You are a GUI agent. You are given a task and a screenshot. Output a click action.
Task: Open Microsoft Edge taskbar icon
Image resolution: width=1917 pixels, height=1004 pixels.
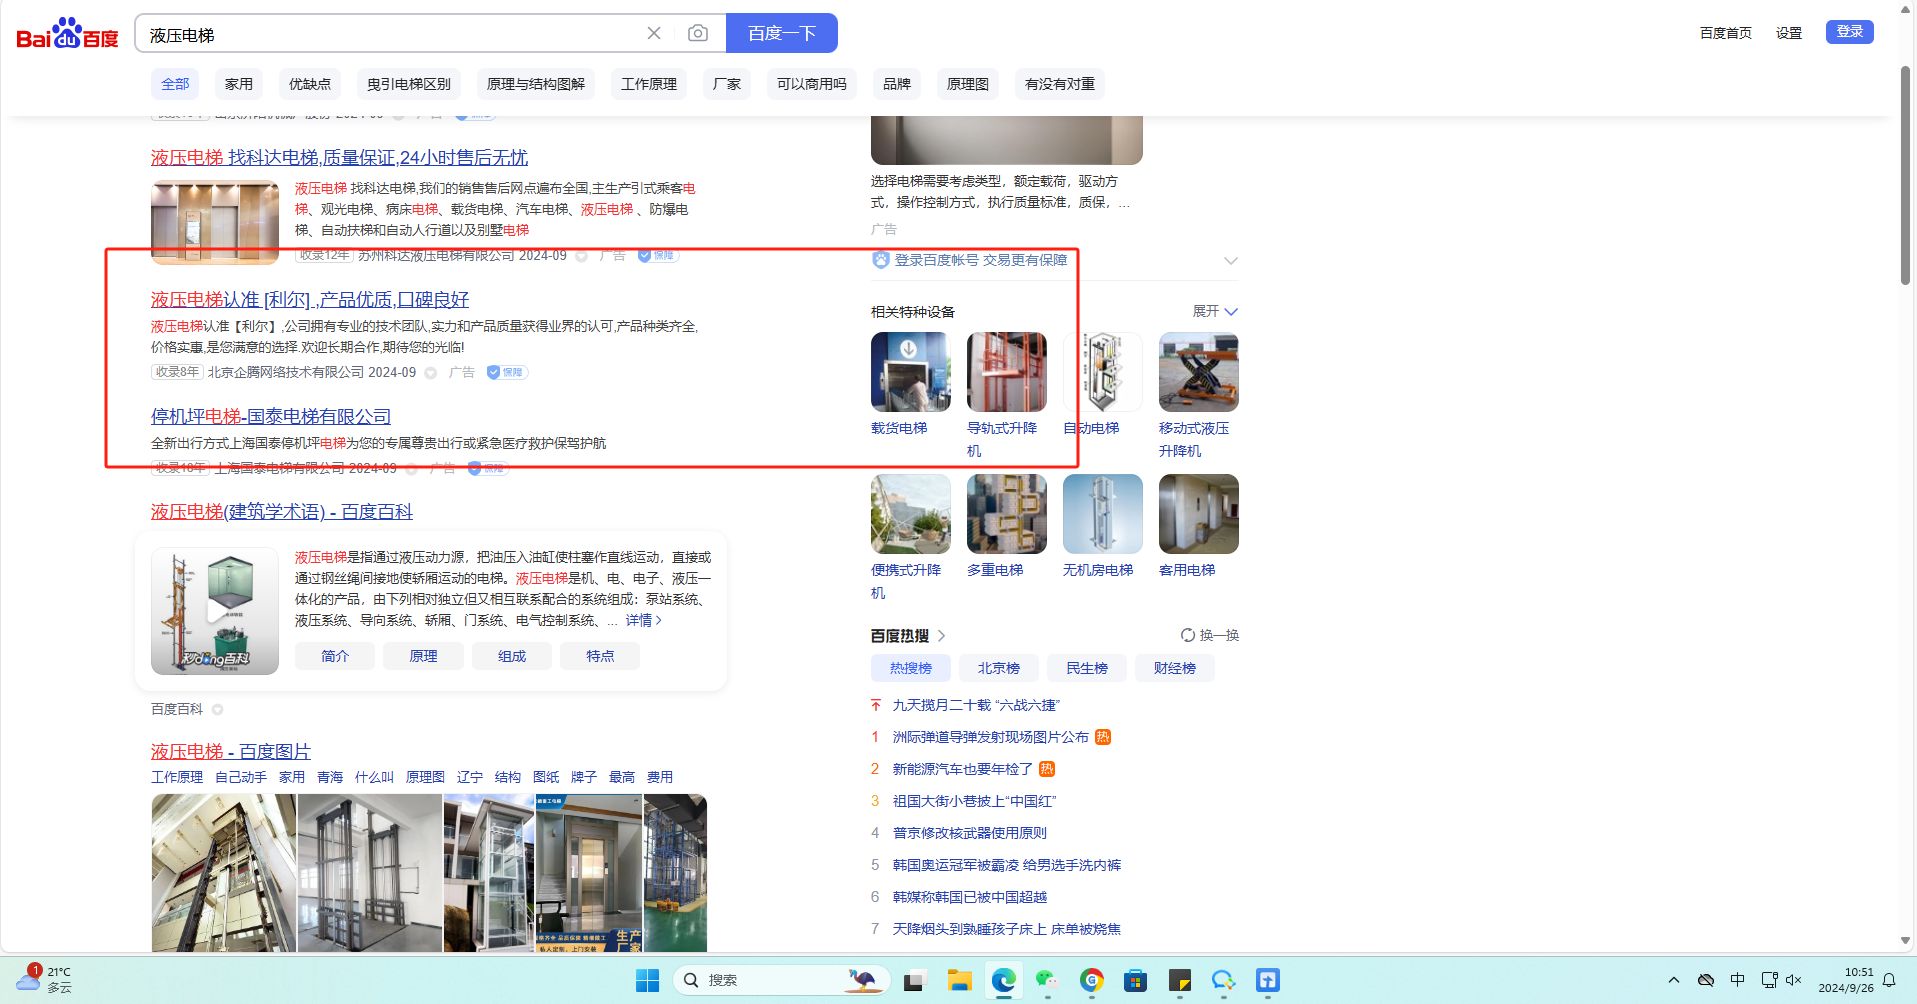(x=1004, y=980)
